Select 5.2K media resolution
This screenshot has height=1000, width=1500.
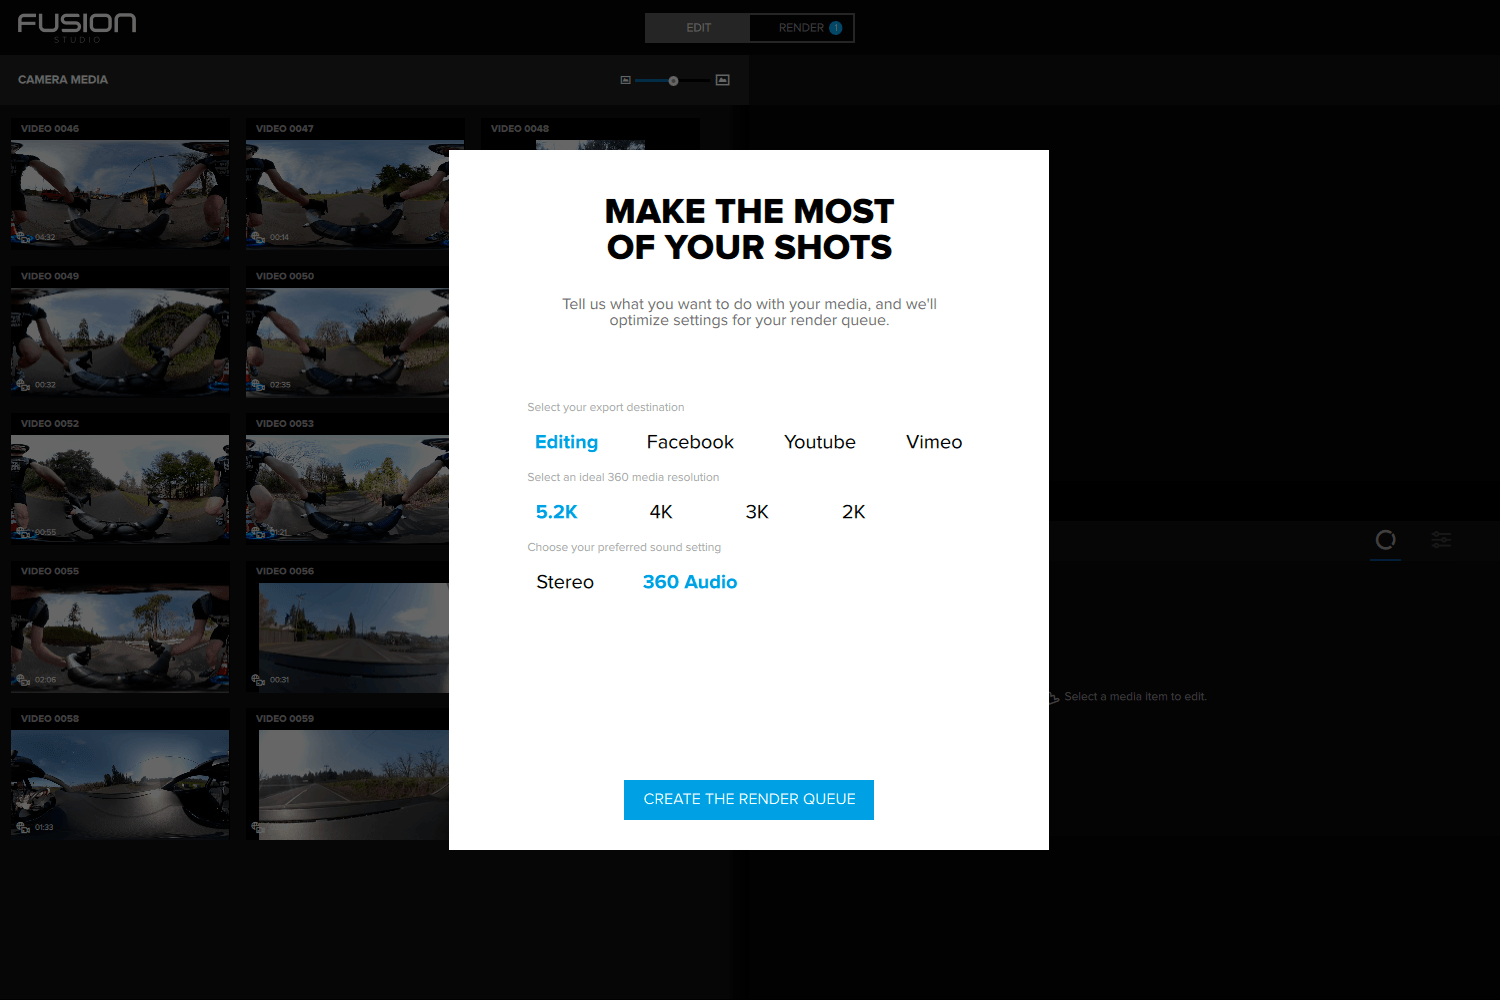click(557, 512)
